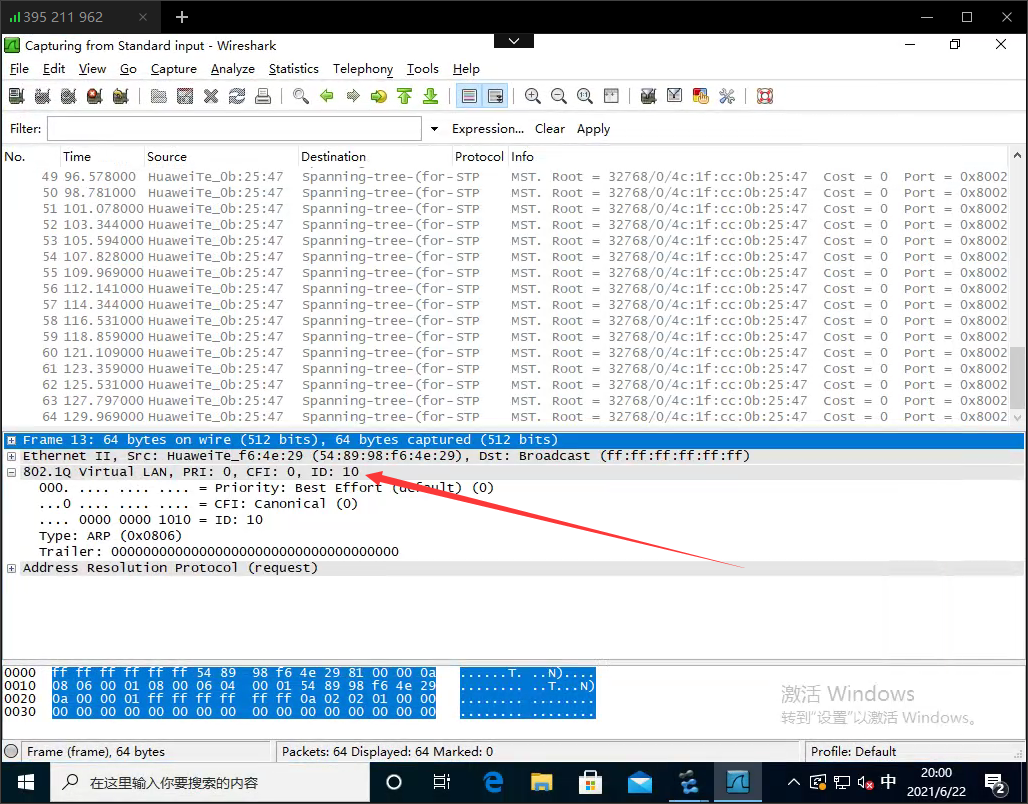Open the Analyze menu
The height and width of the screenshot is (804, 1028).
pyautogui.click(x=233, y=69)
